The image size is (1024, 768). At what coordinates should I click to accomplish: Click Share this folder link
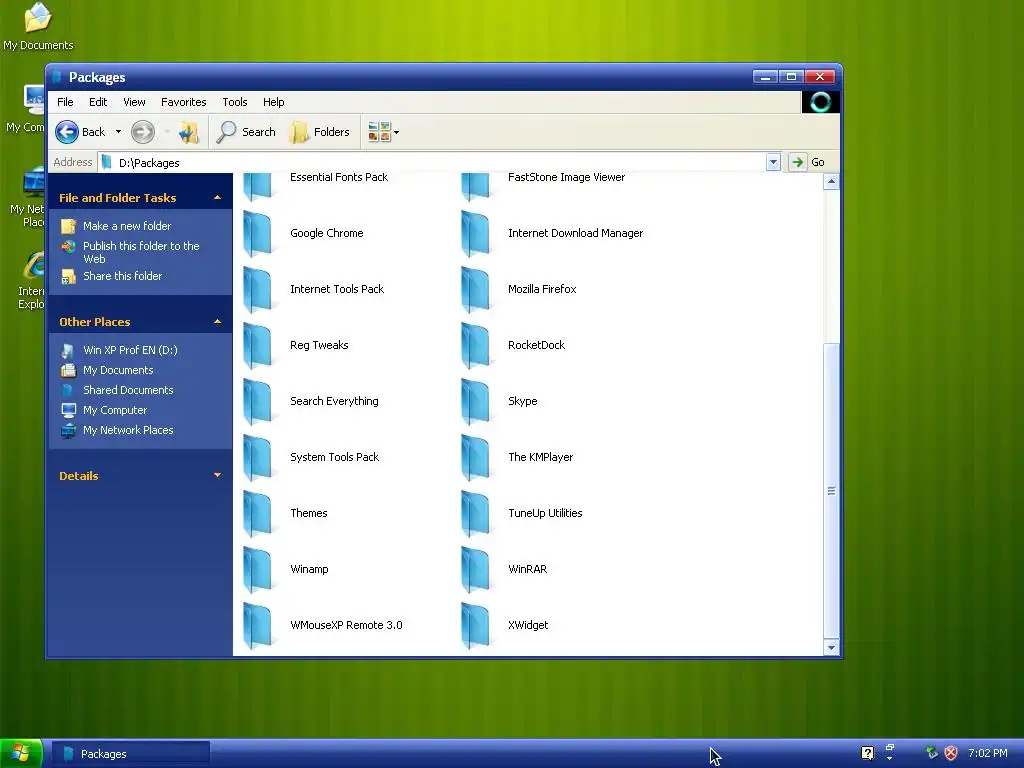click(x=122, y=276)
